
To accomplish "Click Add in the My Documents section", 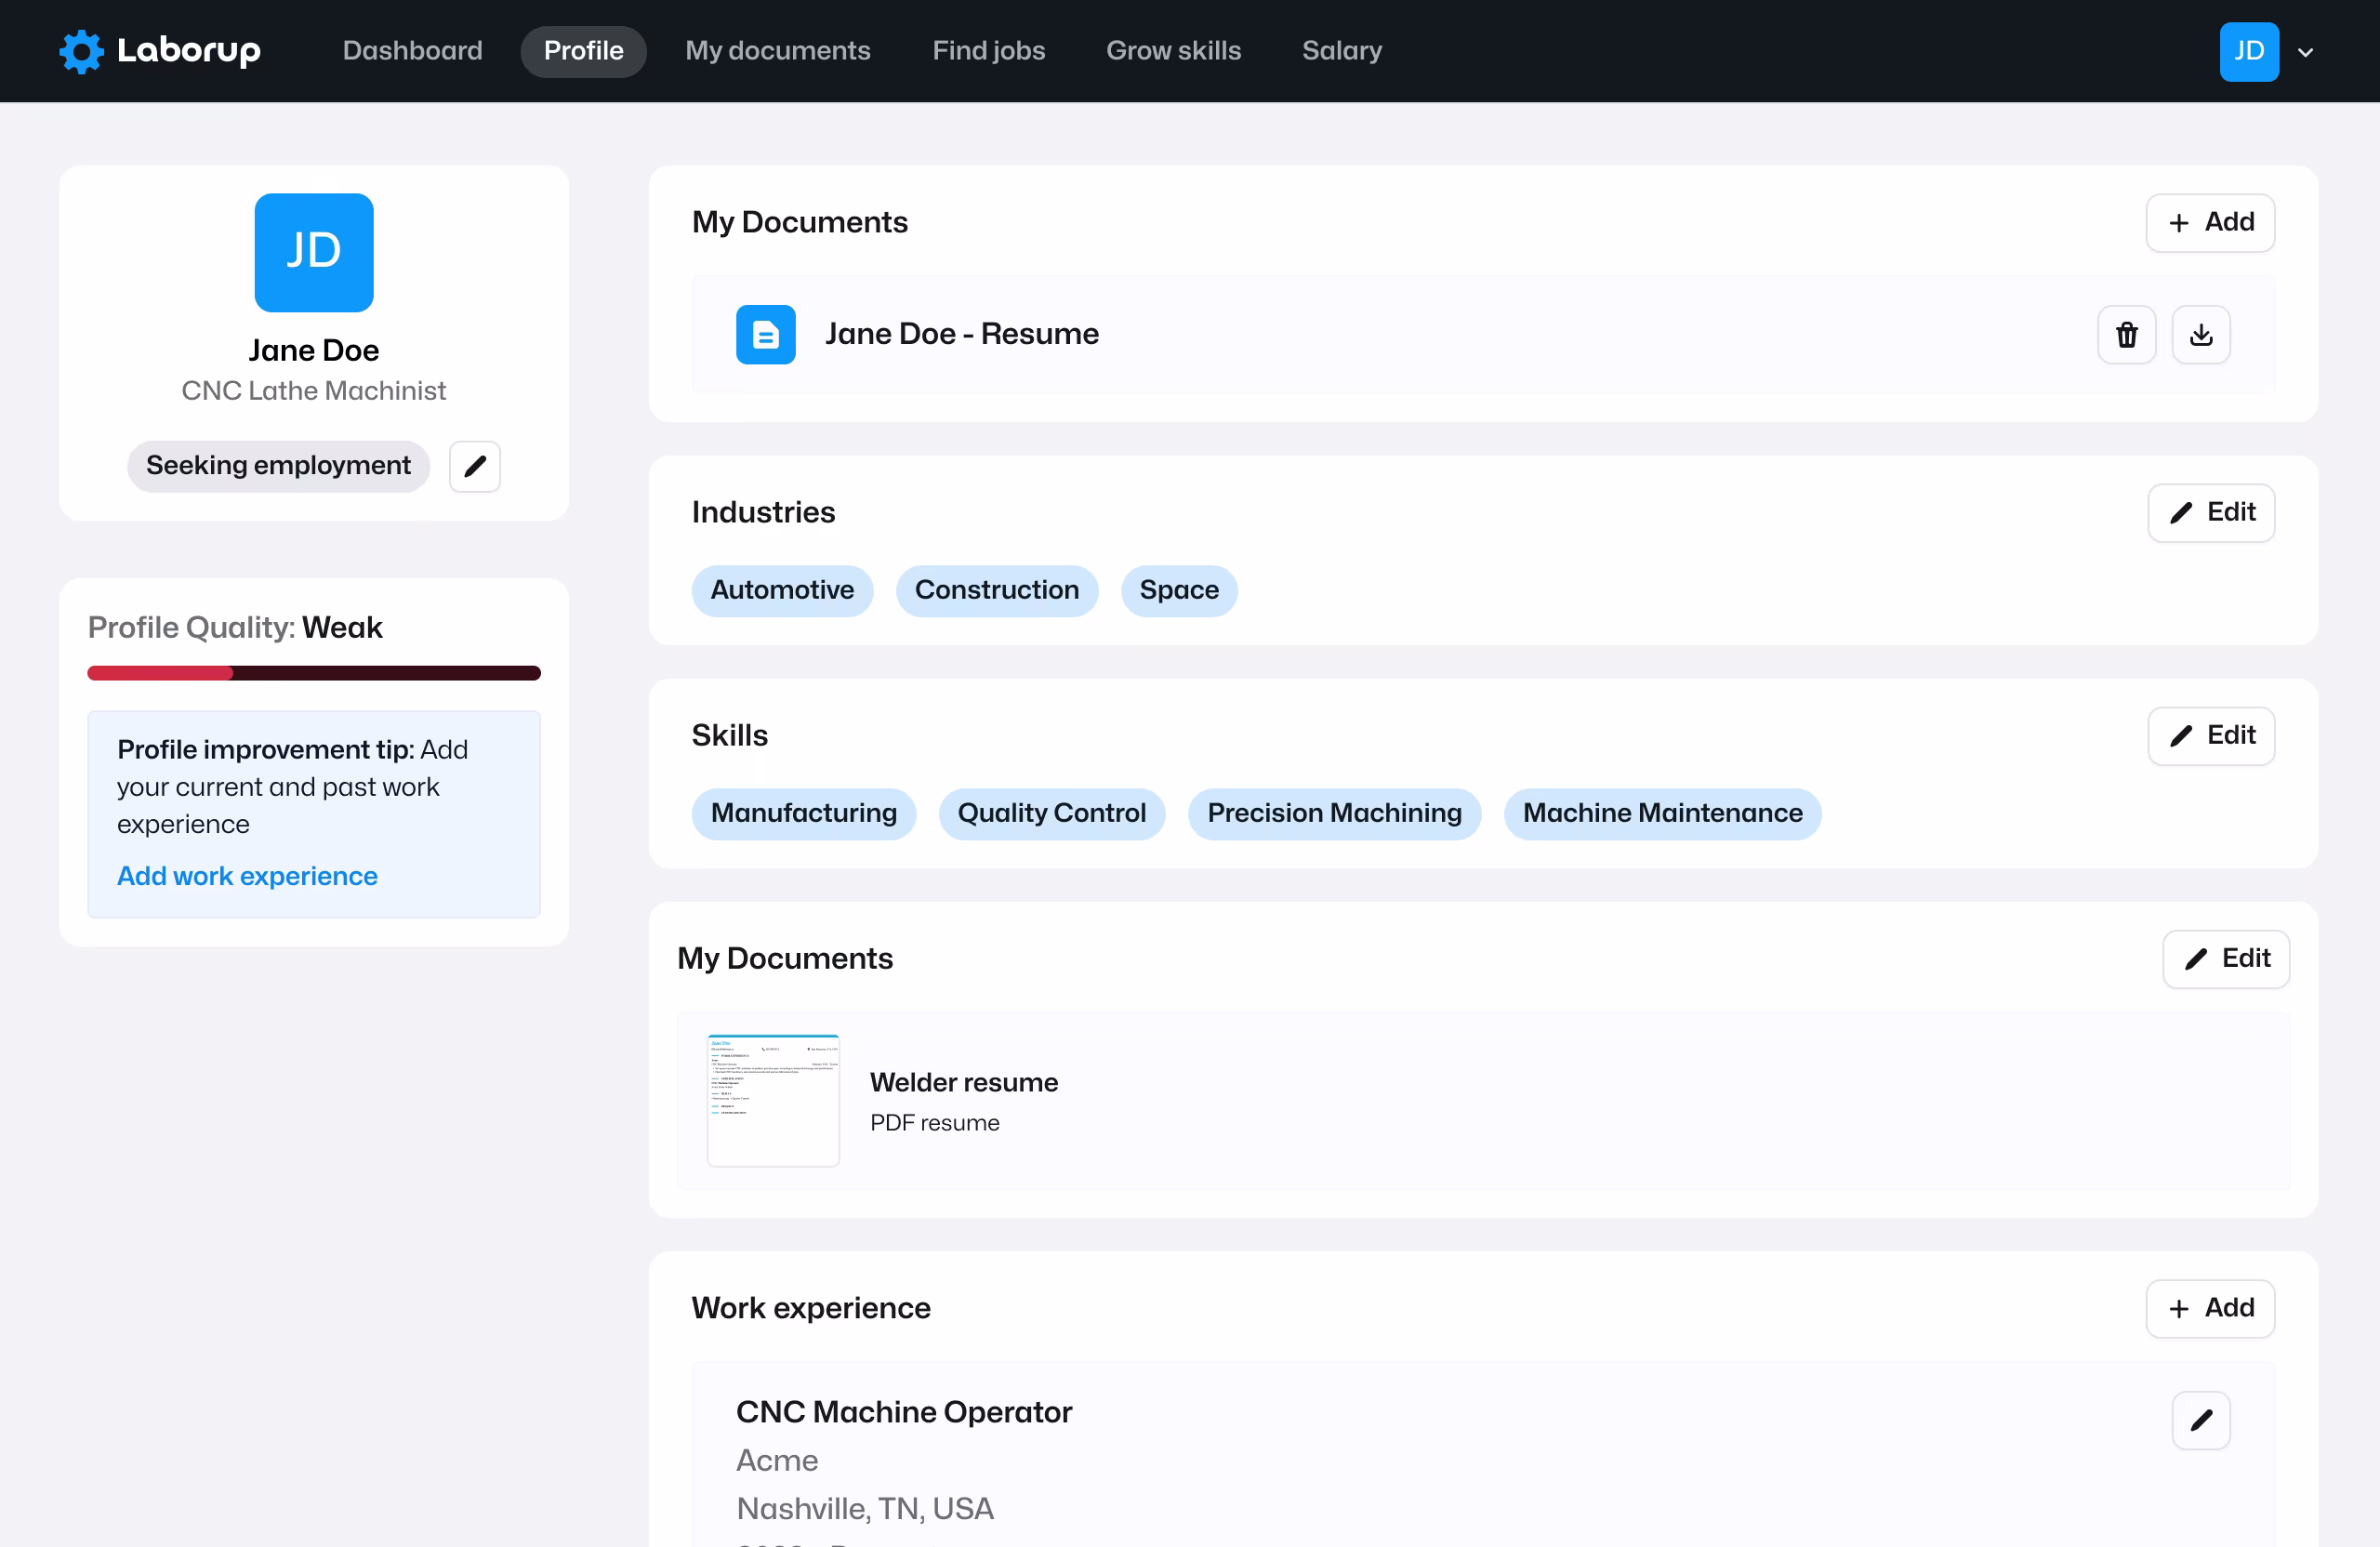I will [x=2210, y=222].
